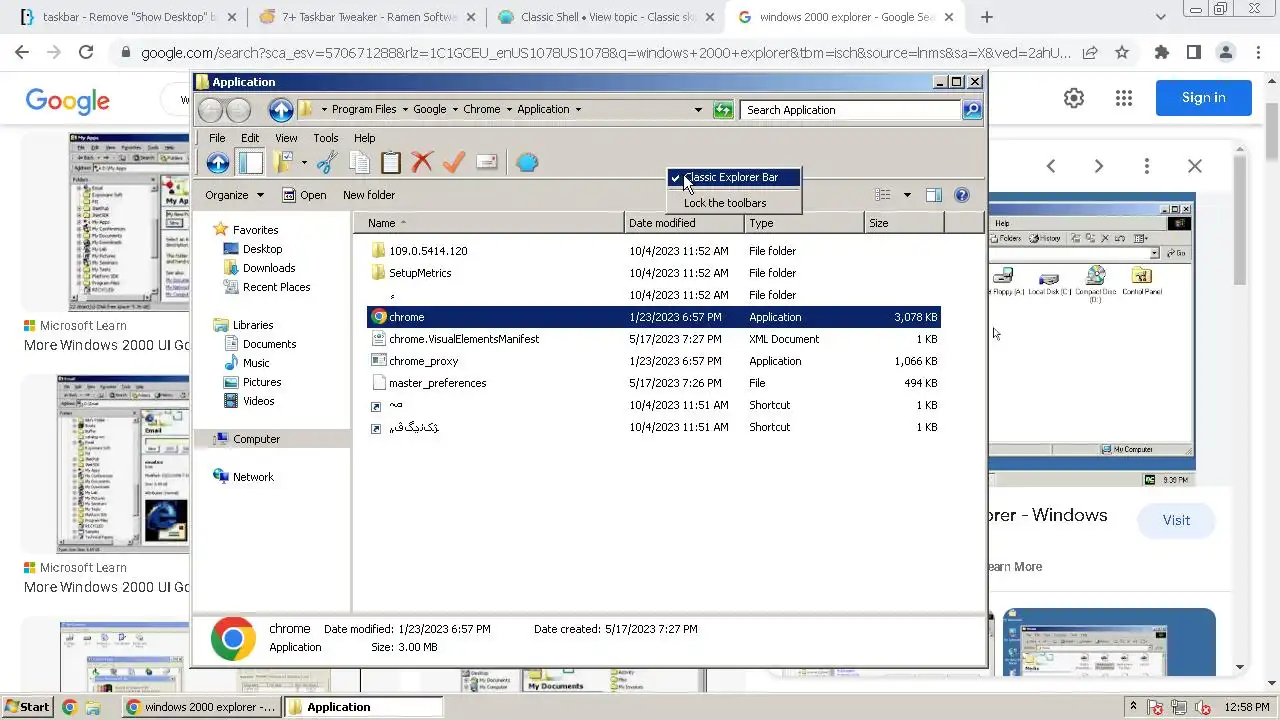The image size is (1280, 720).
Task: Expand the arrow after Google breadcrumb
Action: click(x=454, y=110)
